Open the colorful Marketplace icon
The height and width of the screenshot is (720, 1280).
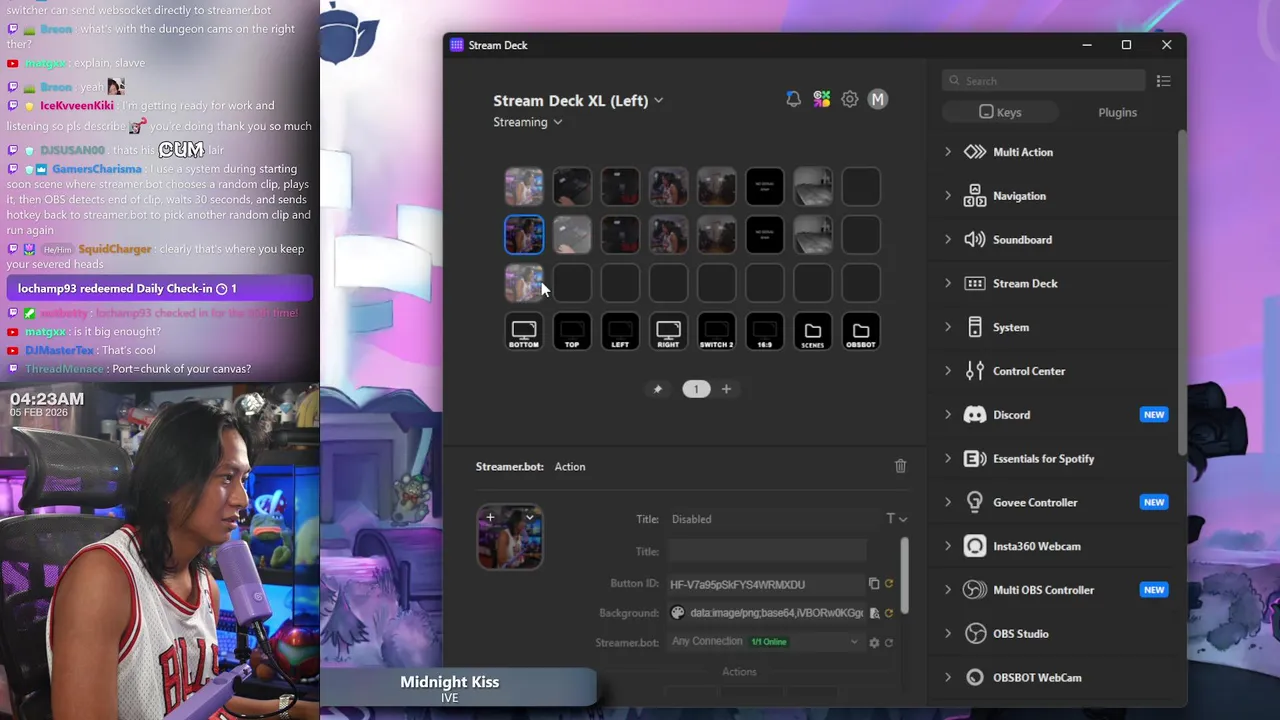tap(821, 99)
